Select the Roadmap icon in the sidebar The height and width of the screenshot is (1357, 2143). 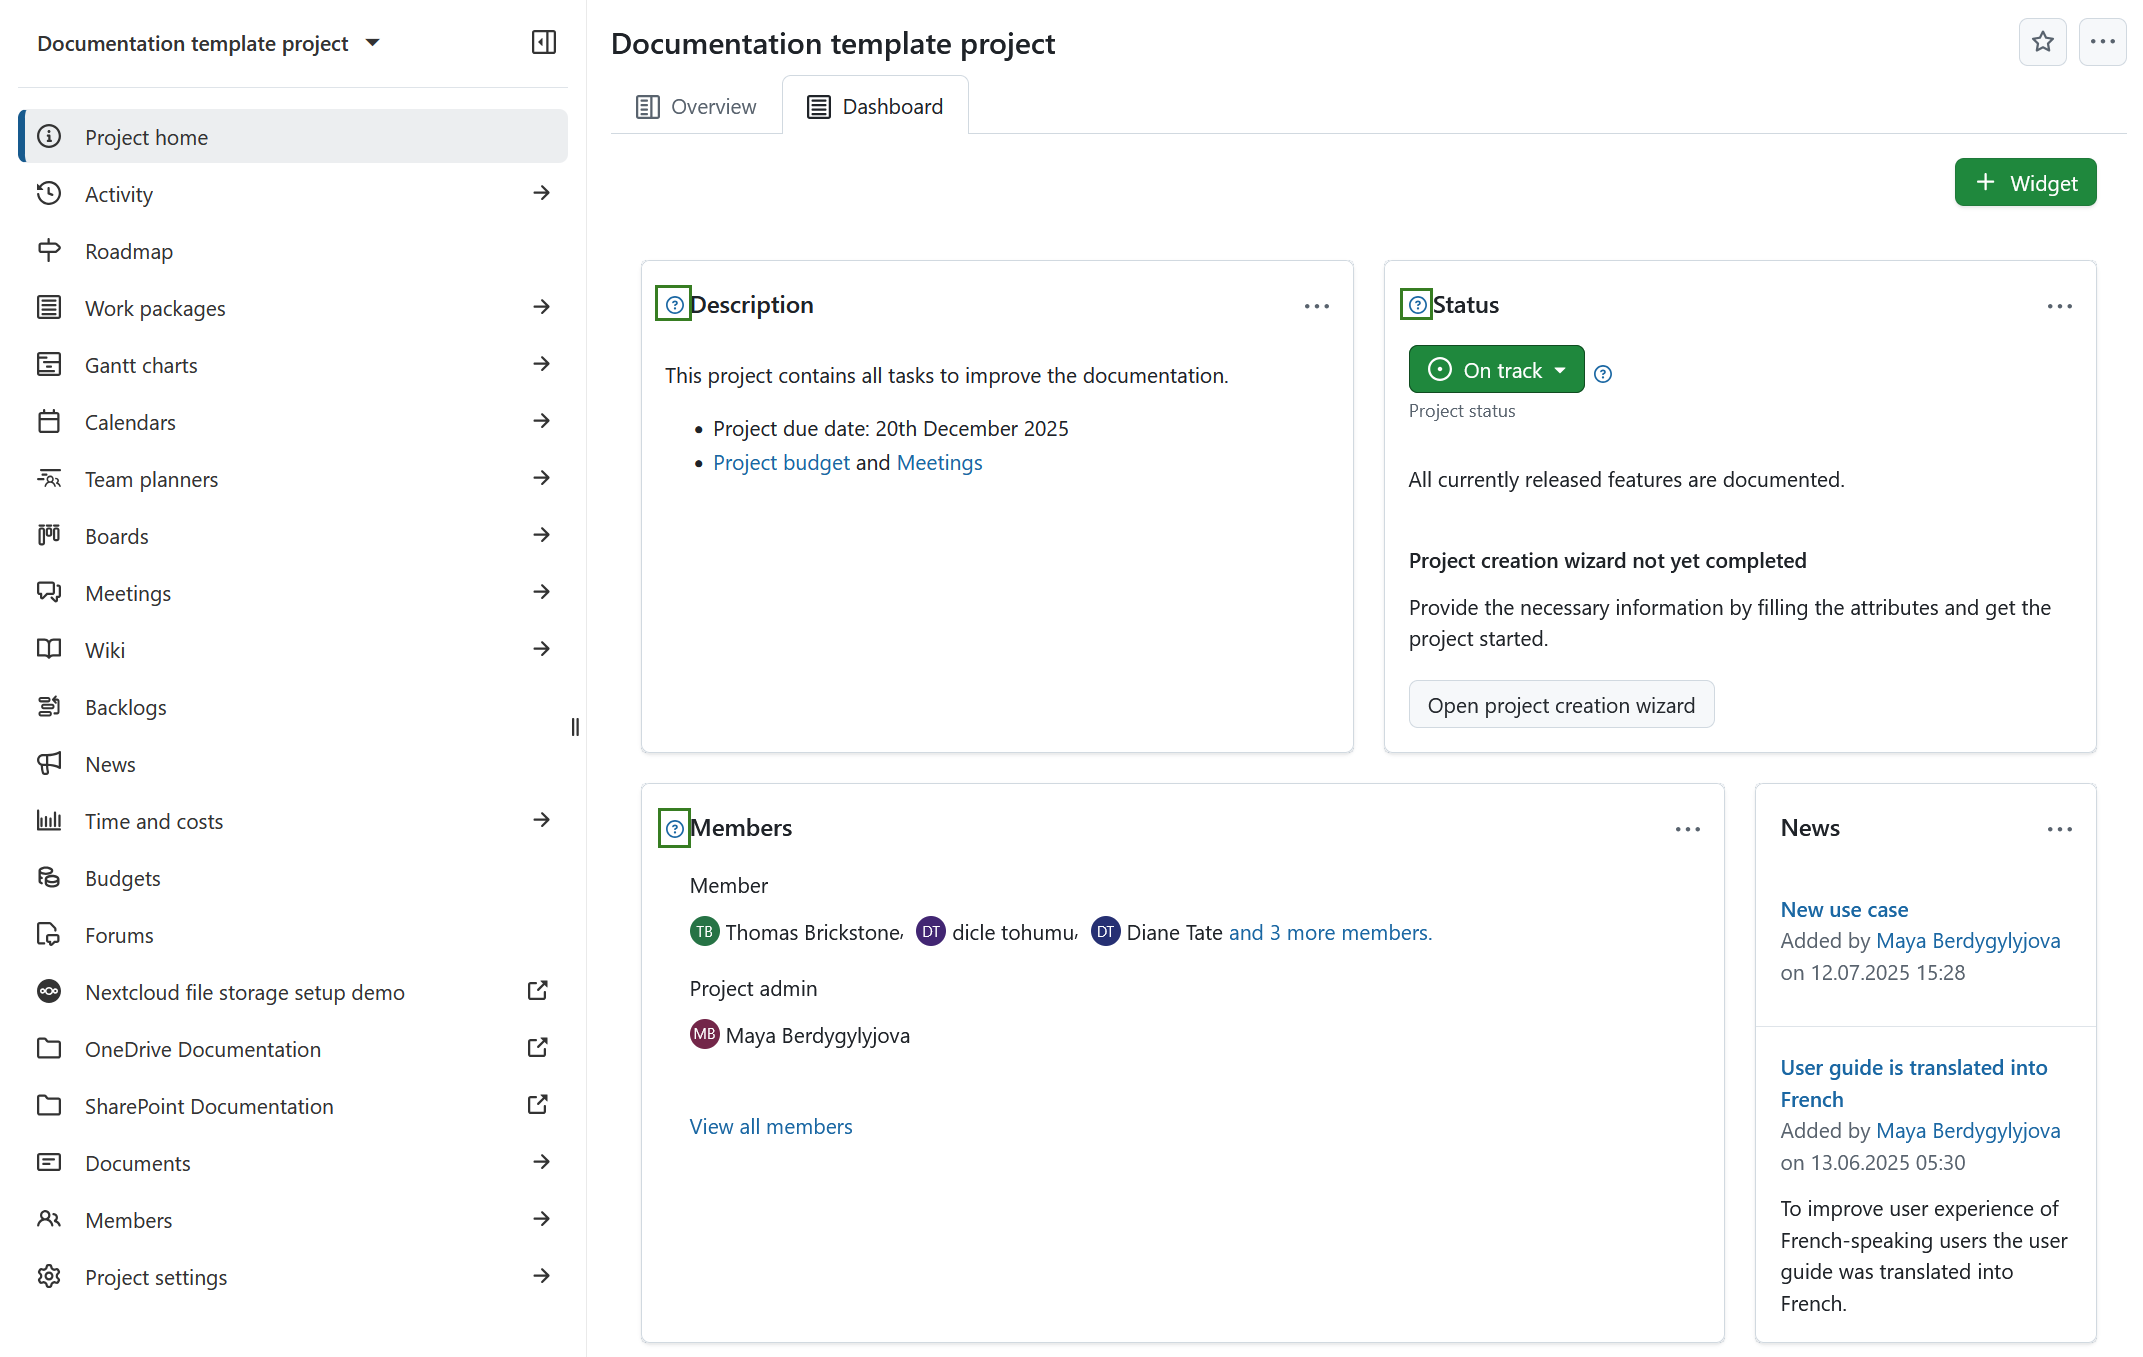(x=49, y=251)
